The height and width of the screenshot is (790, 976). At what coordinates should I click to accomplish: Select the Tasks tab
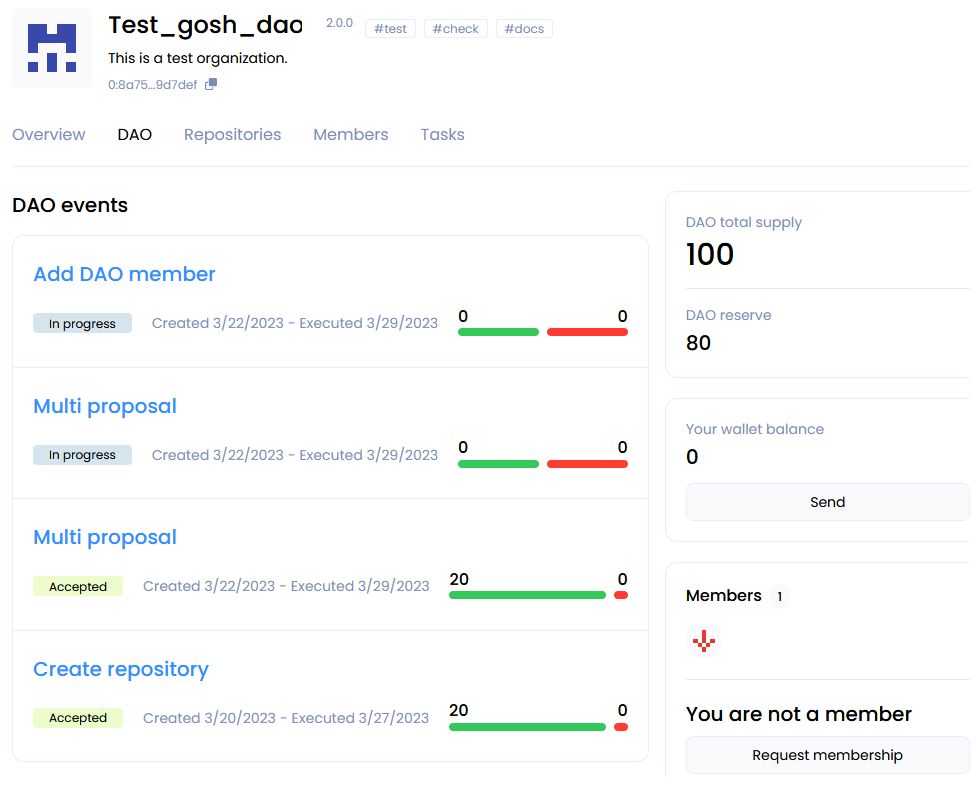point(442,135)
